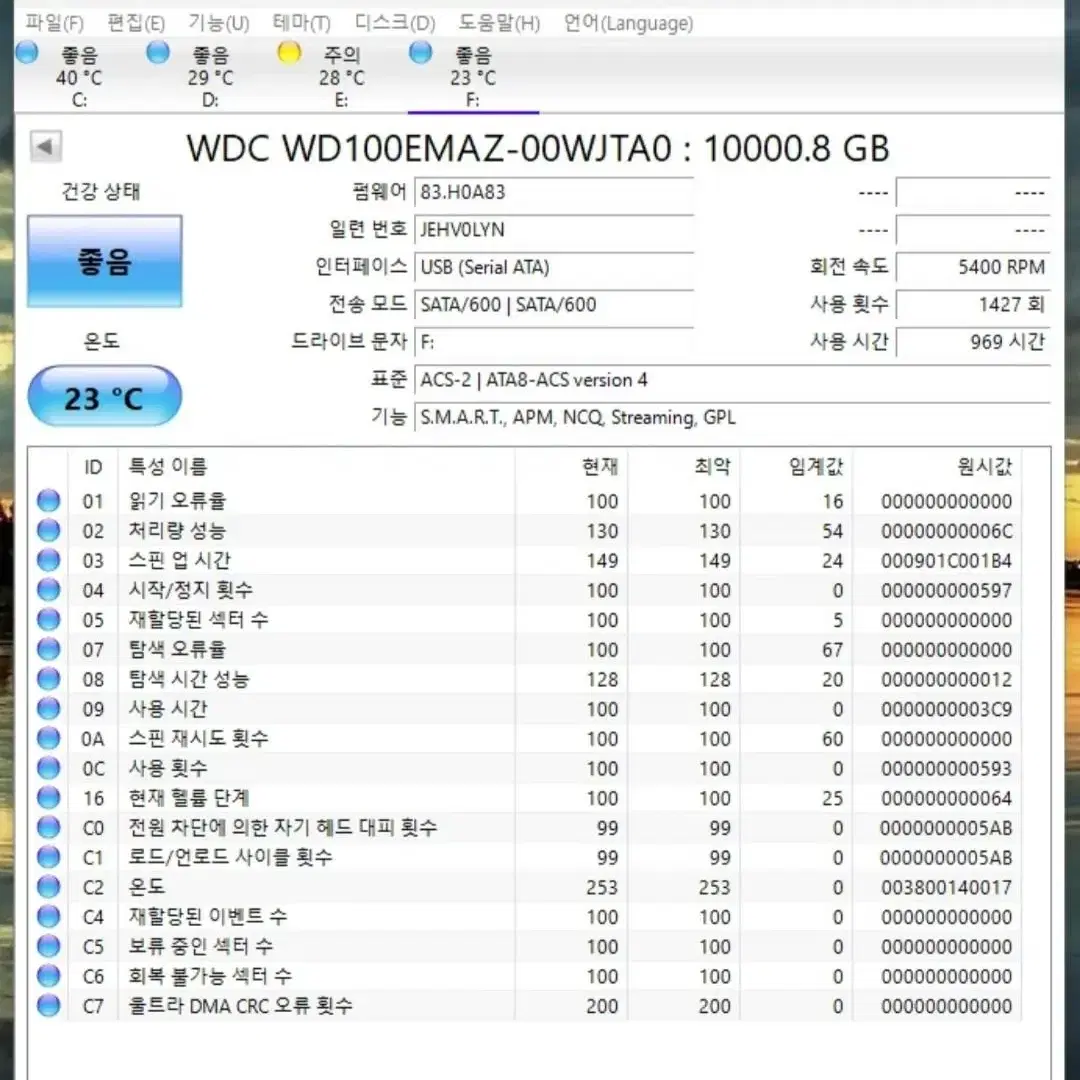The image size is (1080, 1080).
Task: Click status icon of row 16 현재 헬륨 단계
Action: click(48, 798)
